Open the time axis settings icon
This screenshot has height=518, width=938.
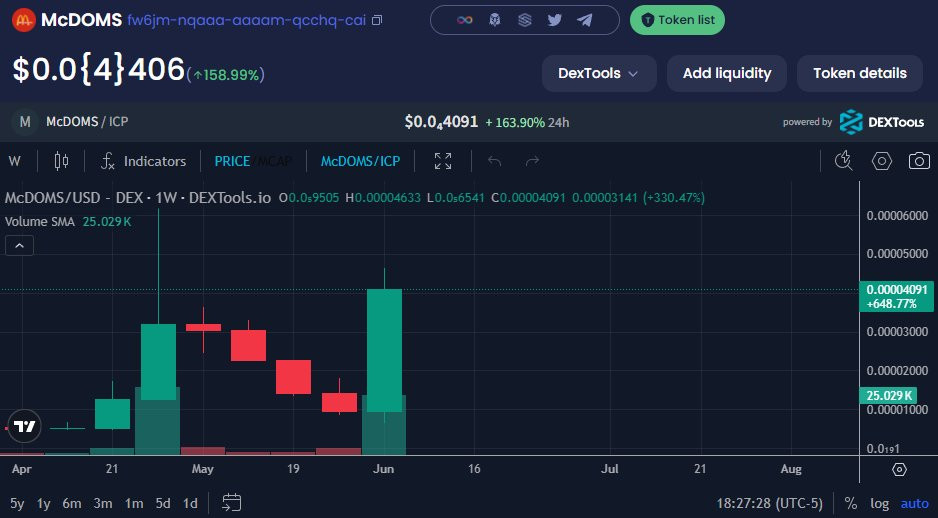(x=899, y=470)
